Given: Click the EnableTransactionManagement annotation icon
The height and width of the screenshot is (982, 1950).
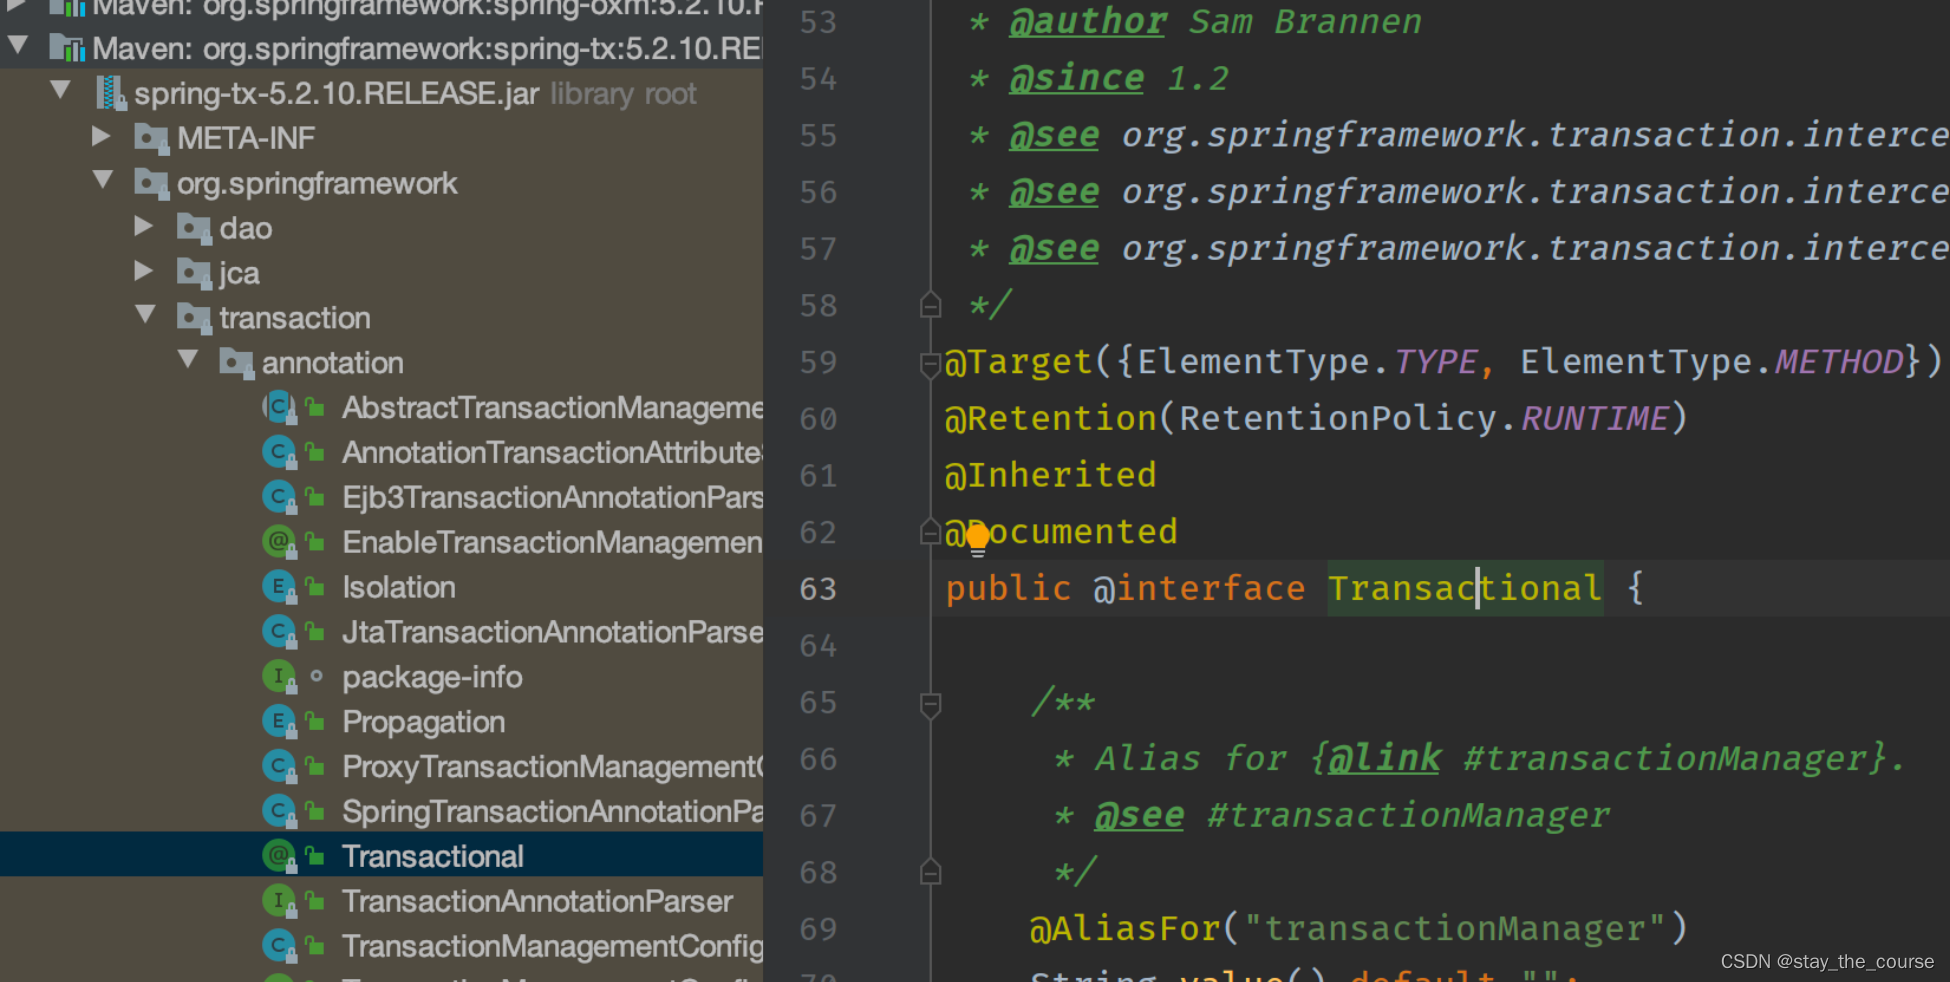Looking at the screenshot, I should click(x=280, y=542).
